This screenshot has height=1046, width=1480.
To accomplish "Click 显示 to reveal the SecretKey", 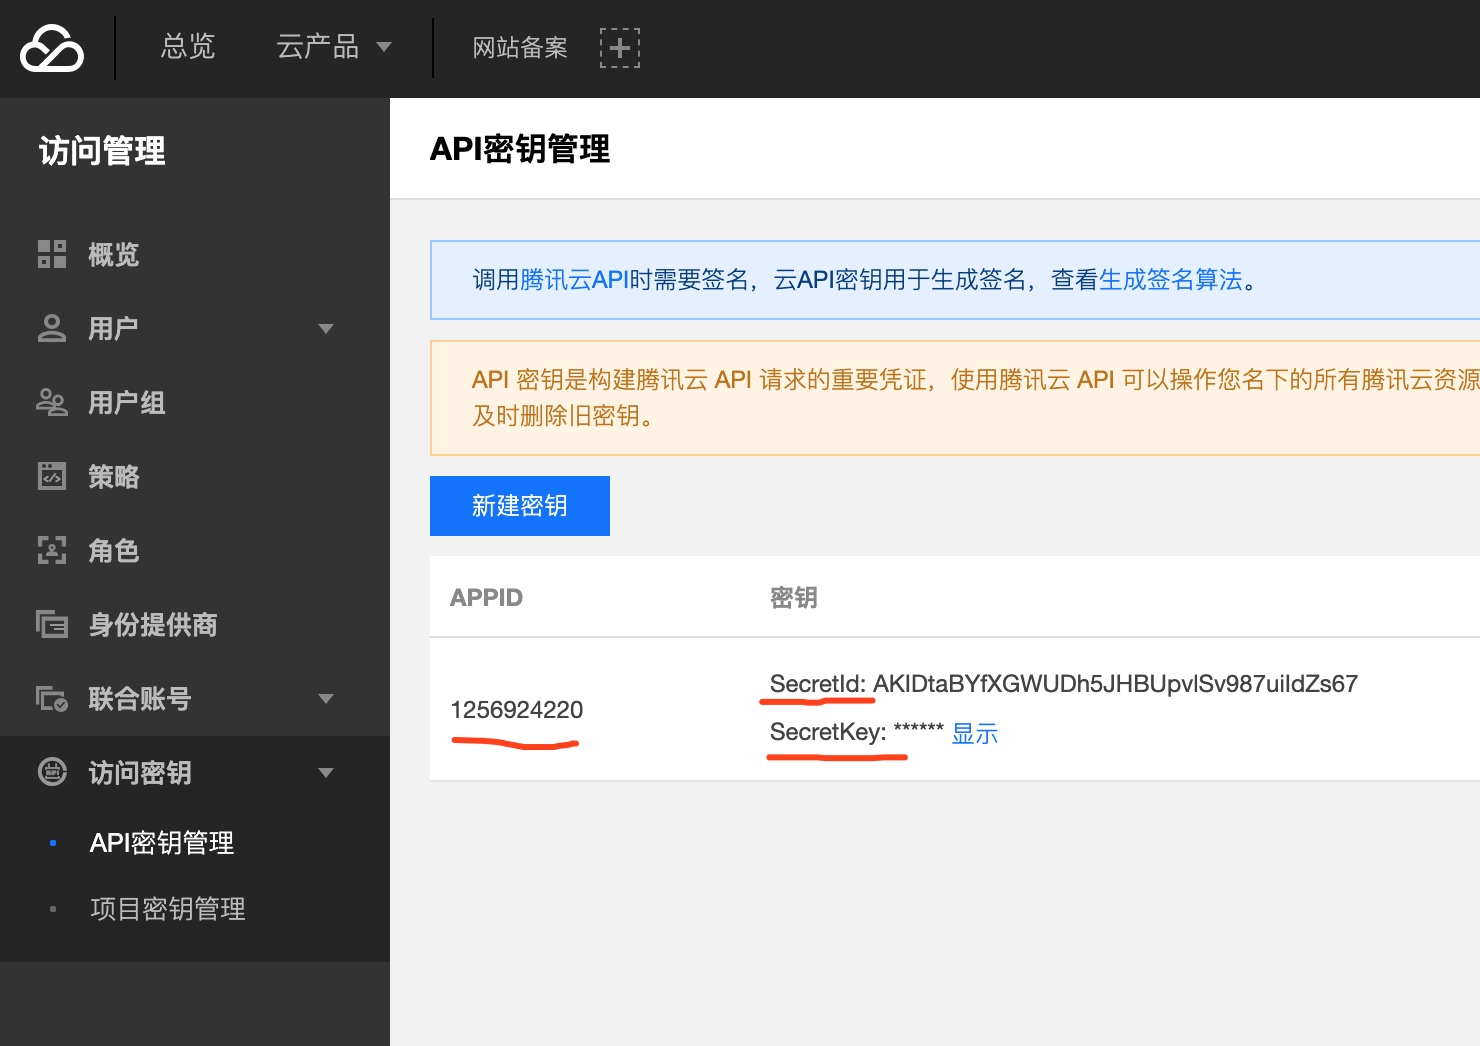I will click(x=974, y=734).
